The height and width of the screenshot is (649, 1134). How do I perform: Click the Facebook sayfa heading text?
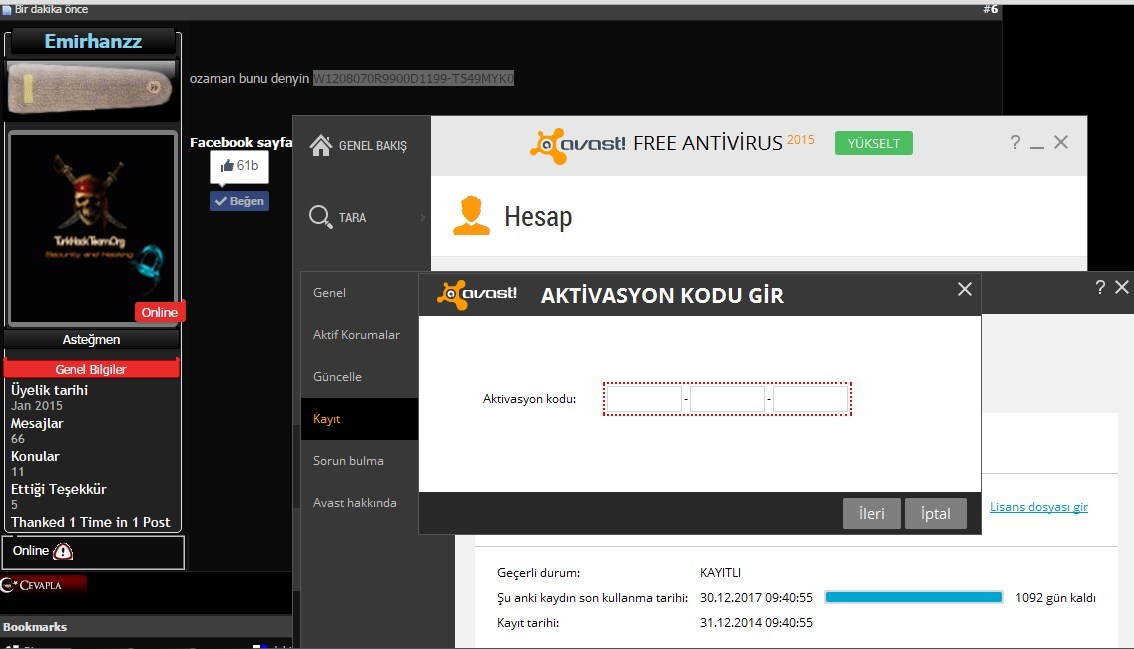point(241,143)
